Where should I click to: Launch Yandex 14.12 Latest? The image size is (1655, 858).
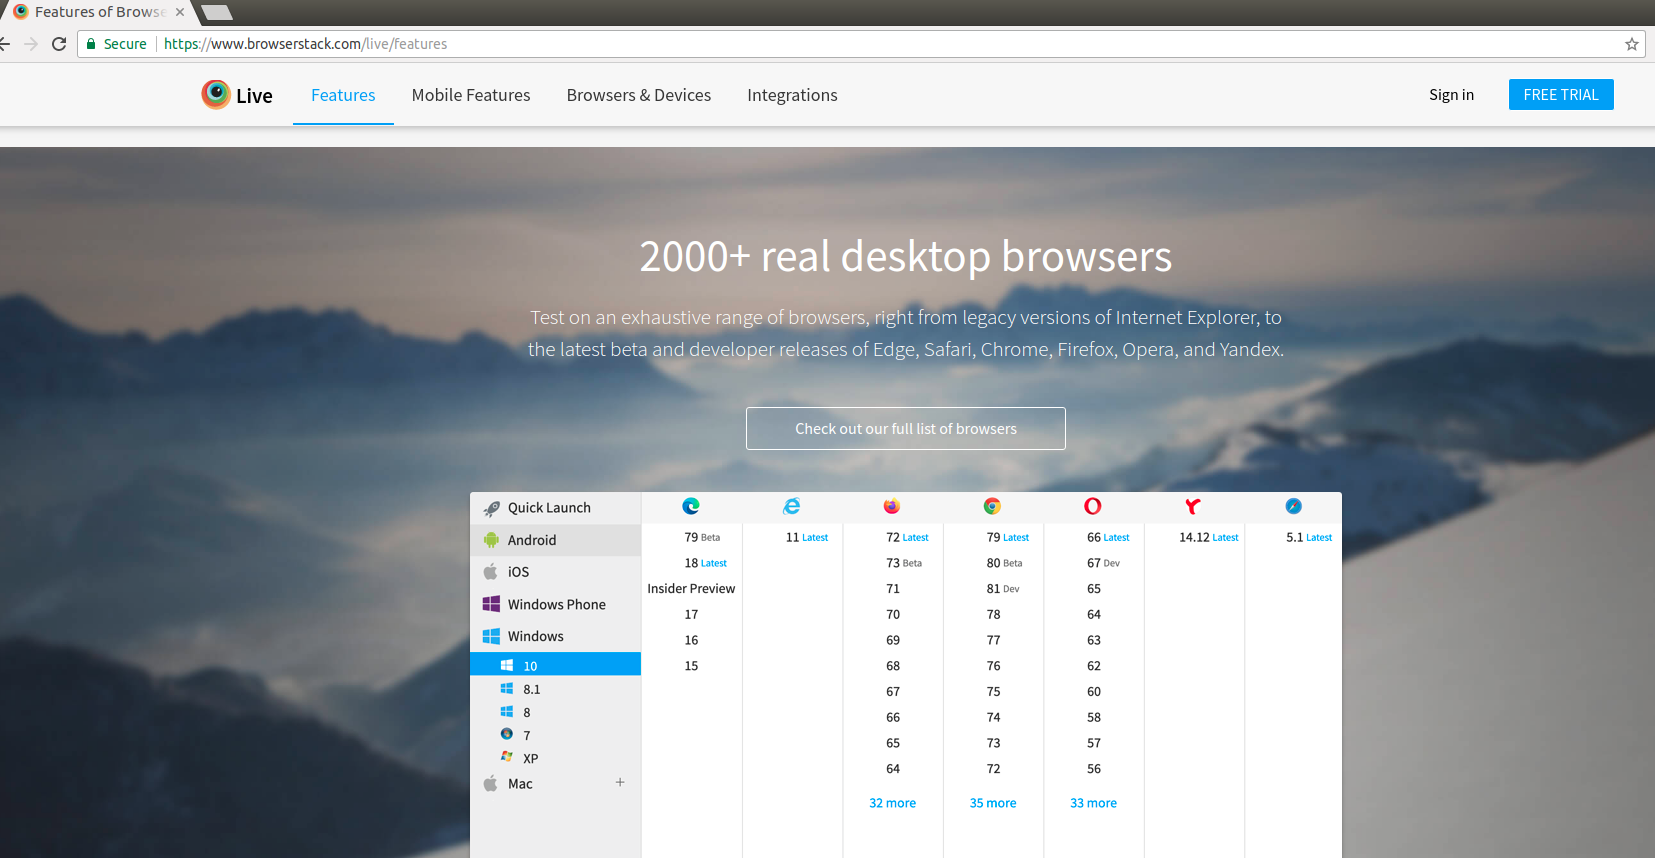coord(1208,537)
